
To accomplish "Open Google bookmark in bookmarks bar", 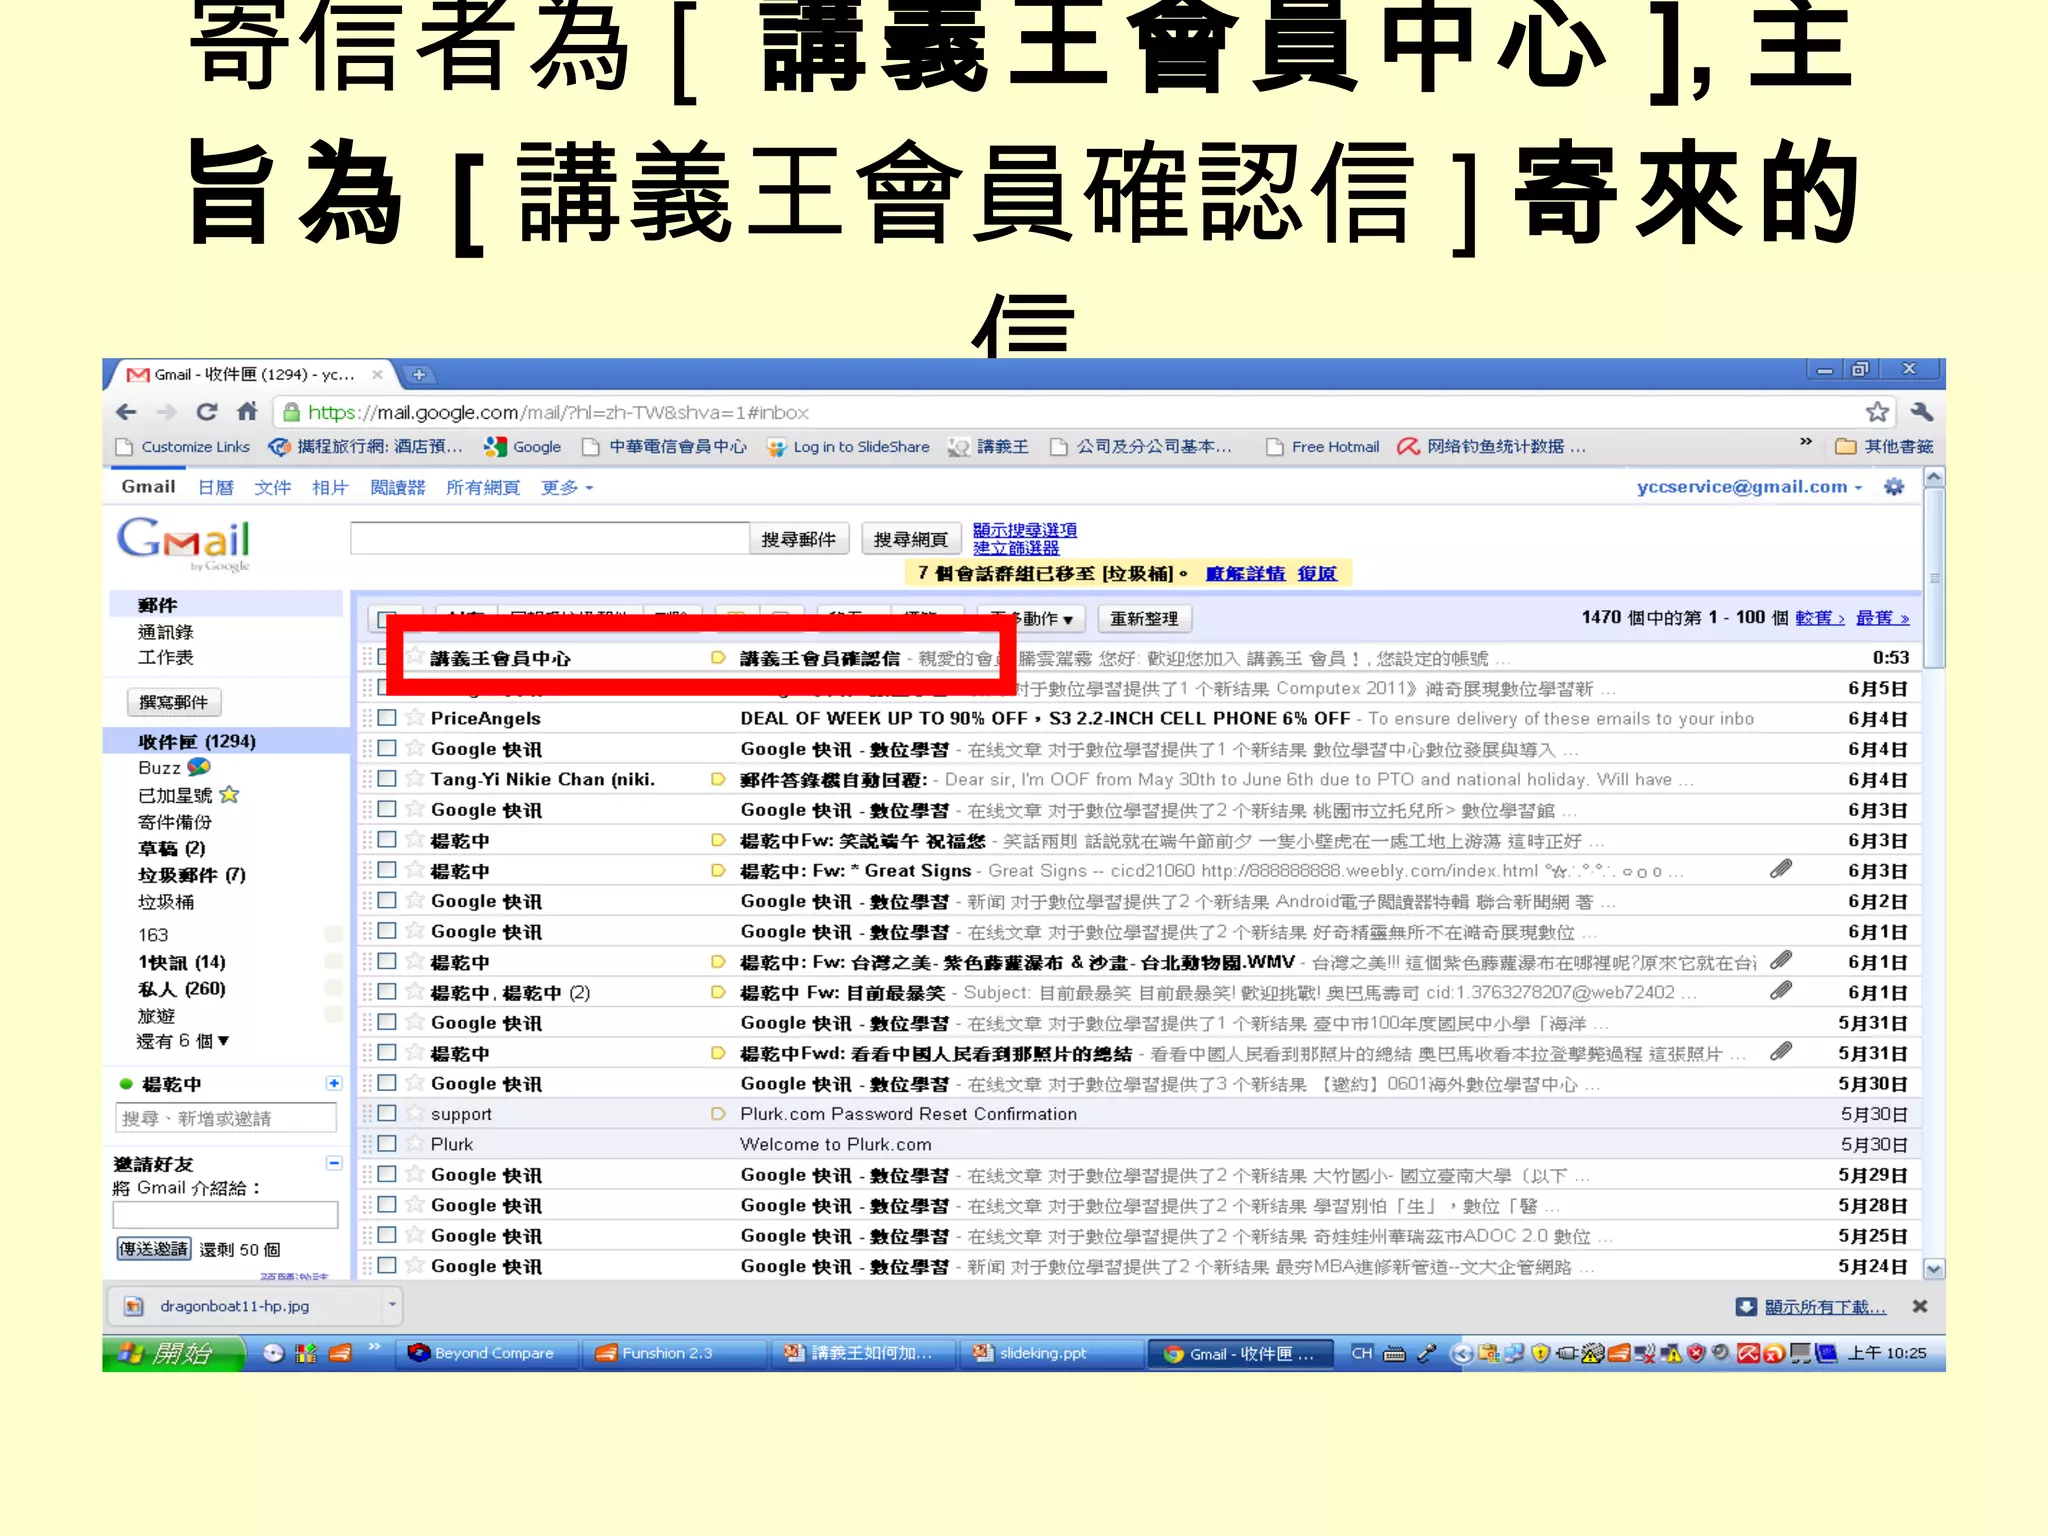I will [x=523, y=447].
